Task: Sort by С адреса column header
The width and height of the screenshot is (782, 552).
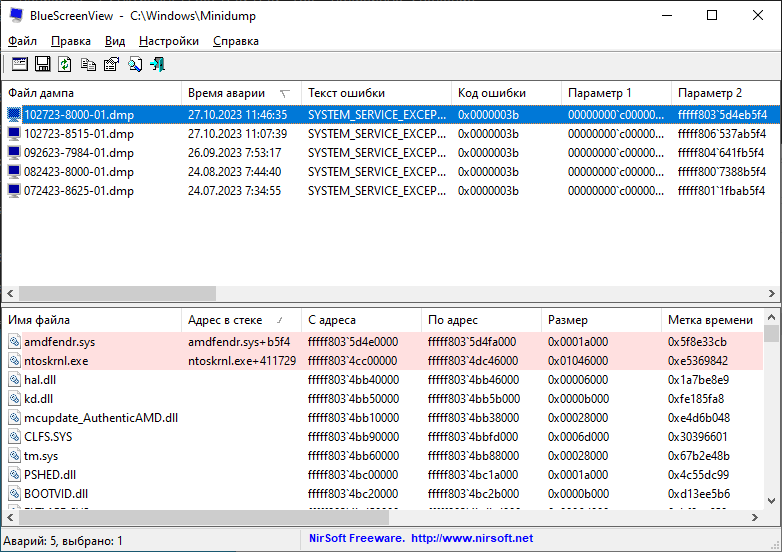Action: pyautogui.click(x=362, y=320)
